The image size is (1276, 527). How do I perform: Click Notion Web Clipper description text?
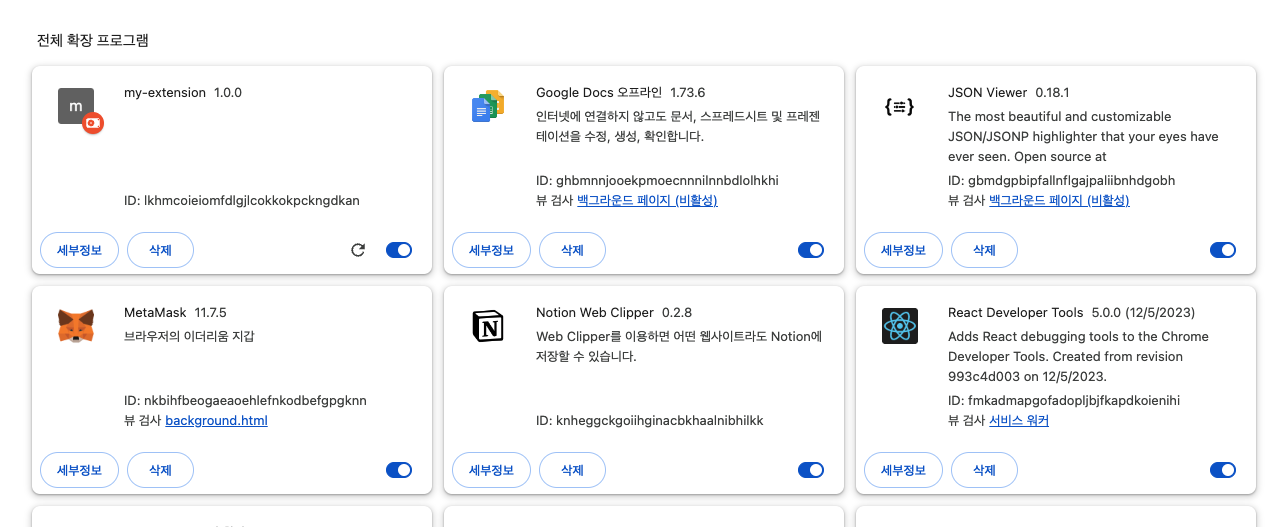coord(679,347)
